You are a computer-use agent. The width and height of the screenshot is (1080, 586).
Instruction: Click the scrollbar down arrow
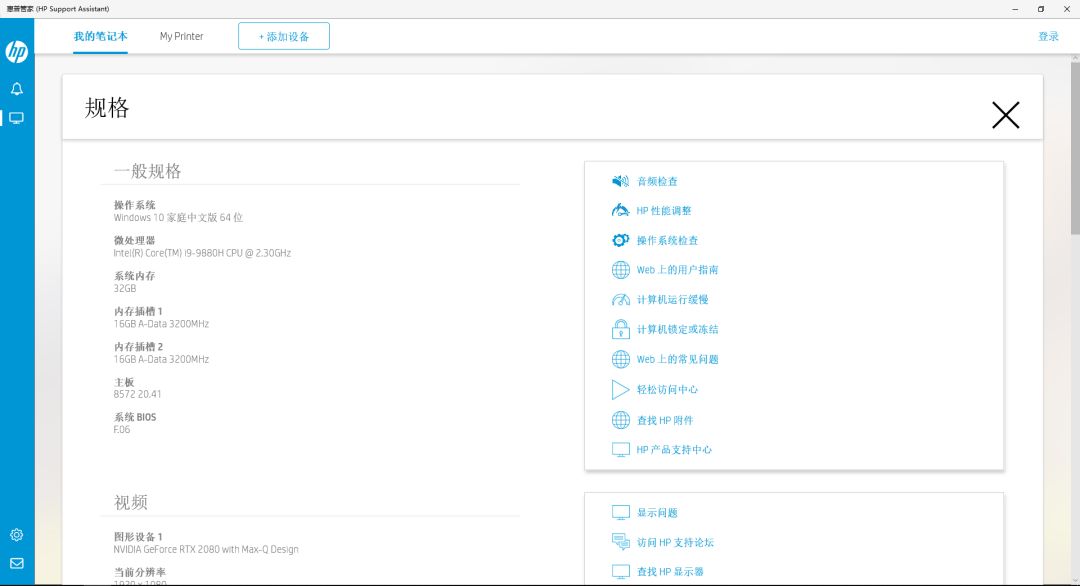pos(1075,582)
